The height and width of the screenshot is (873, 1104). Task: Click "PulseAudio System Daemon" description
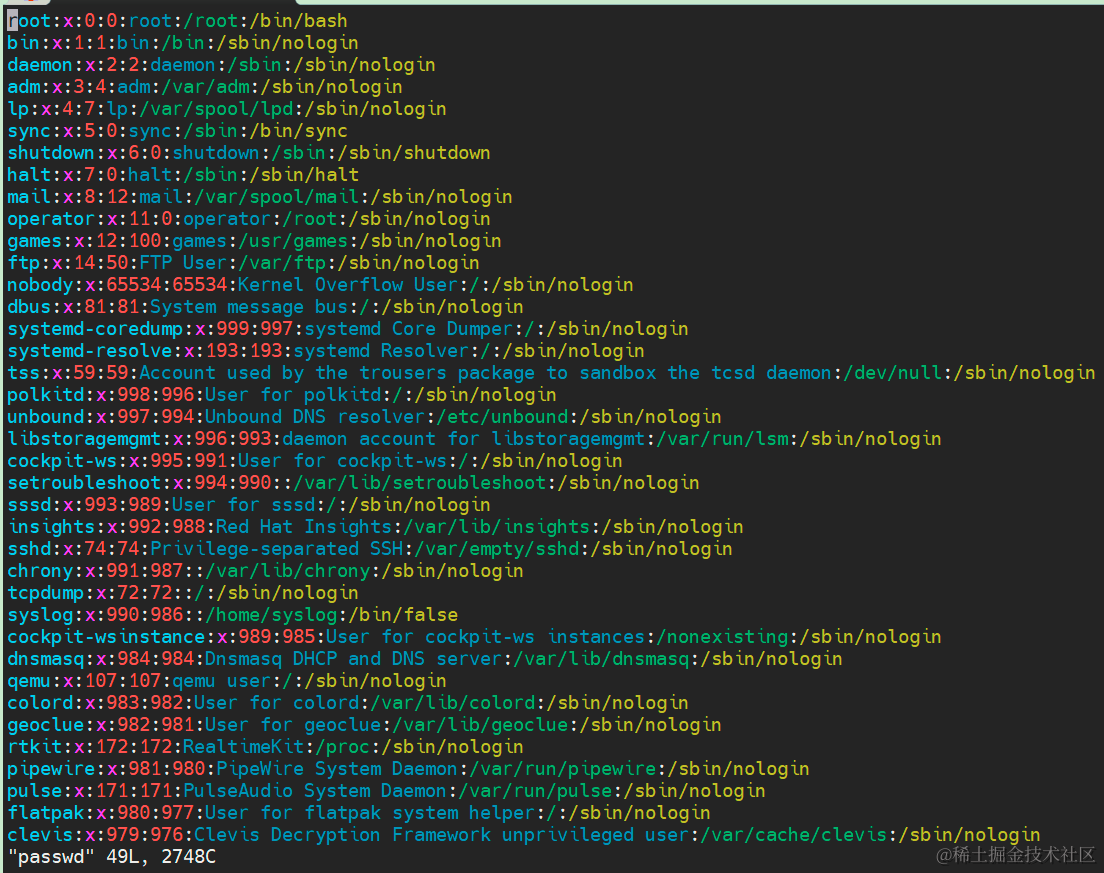315,791
